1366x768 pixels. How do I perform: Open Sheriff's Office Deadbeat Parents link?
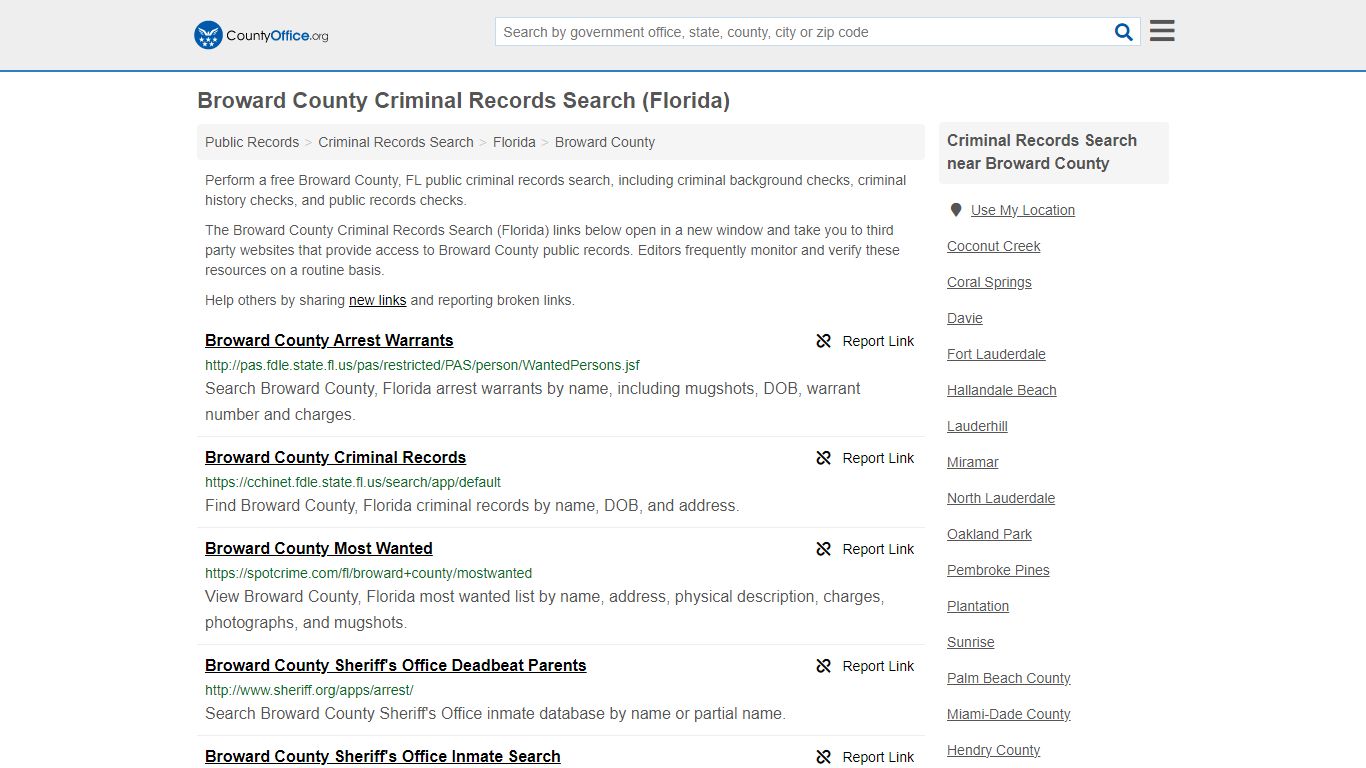[x=396, y=665]
